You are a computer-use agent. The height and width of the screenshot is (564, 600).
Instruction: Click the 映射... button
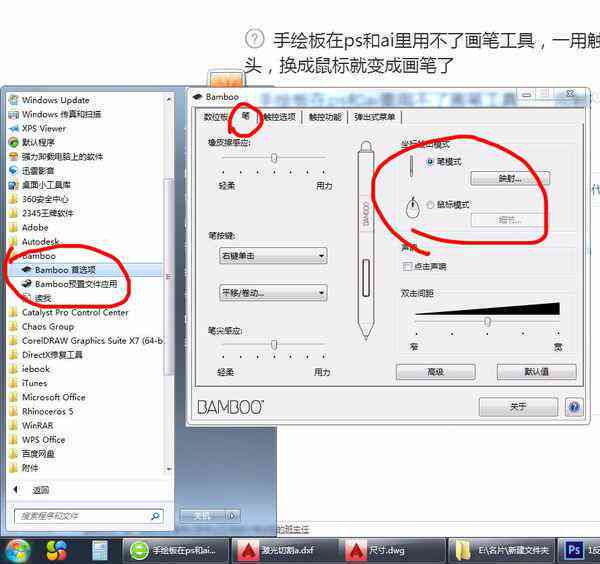[510, 178]
